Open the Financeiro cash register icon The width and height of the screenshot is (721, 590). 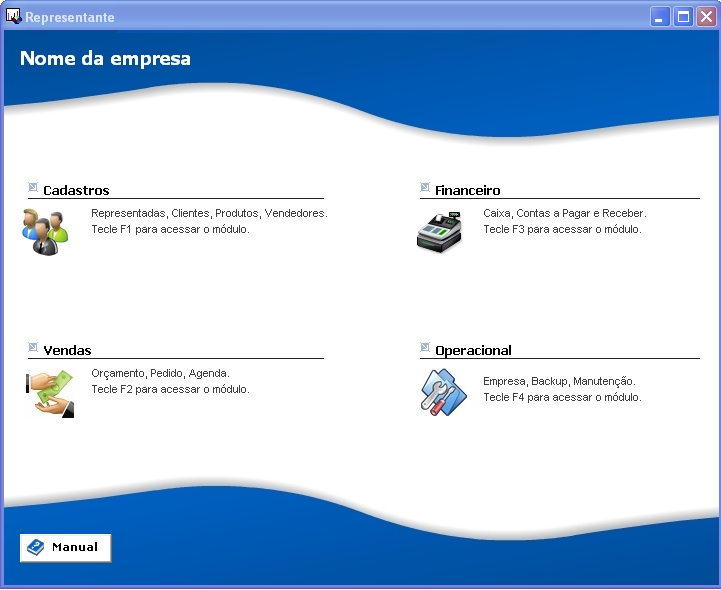(x=439, y=231)
